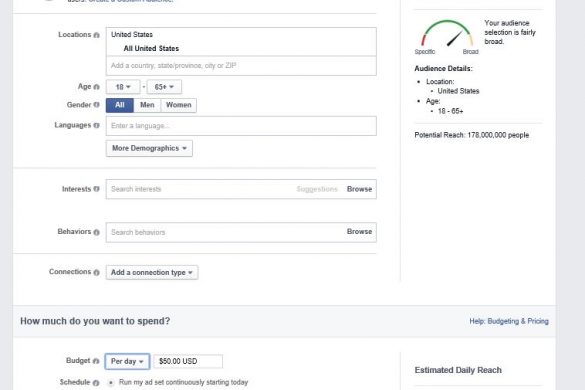Image resolution: width=585 pixels, height=390 pixels.
Task: Select the Men gender option
Action: tap(147, 105)
